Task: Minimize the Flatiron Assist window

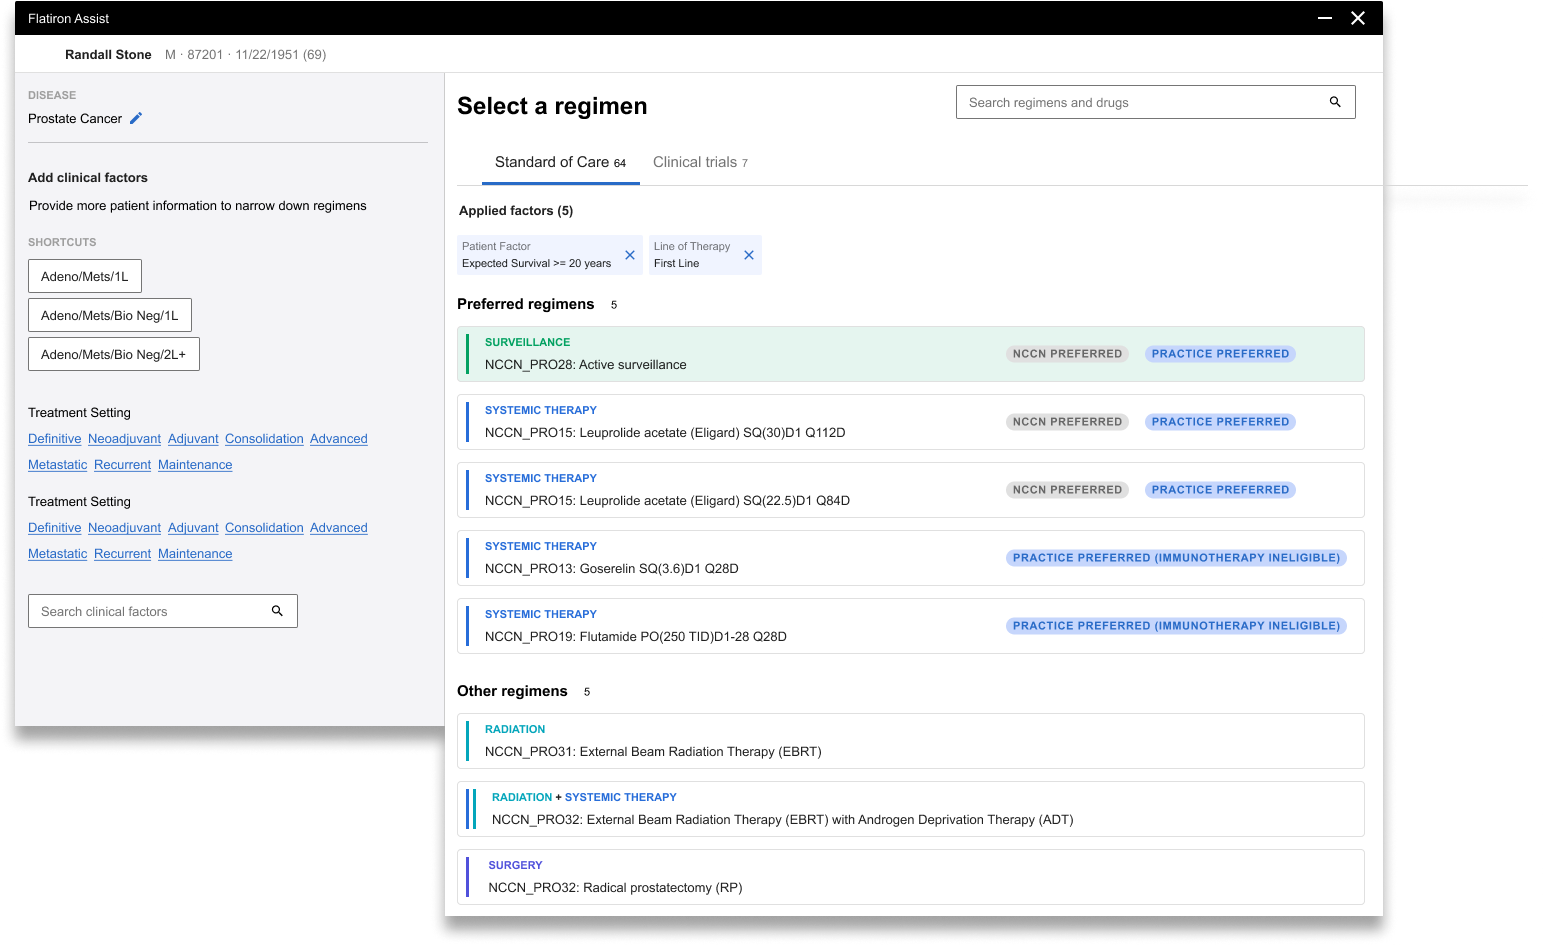Action: coord(1325,18)
